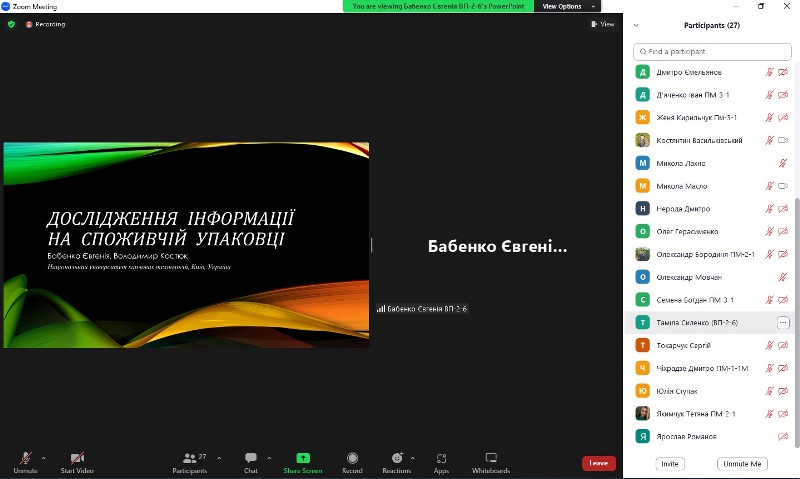Click camera-off icon for Токарчук Сергій
Image resolution: width=800 pixels, height=479 pixels.
(783, 345)
